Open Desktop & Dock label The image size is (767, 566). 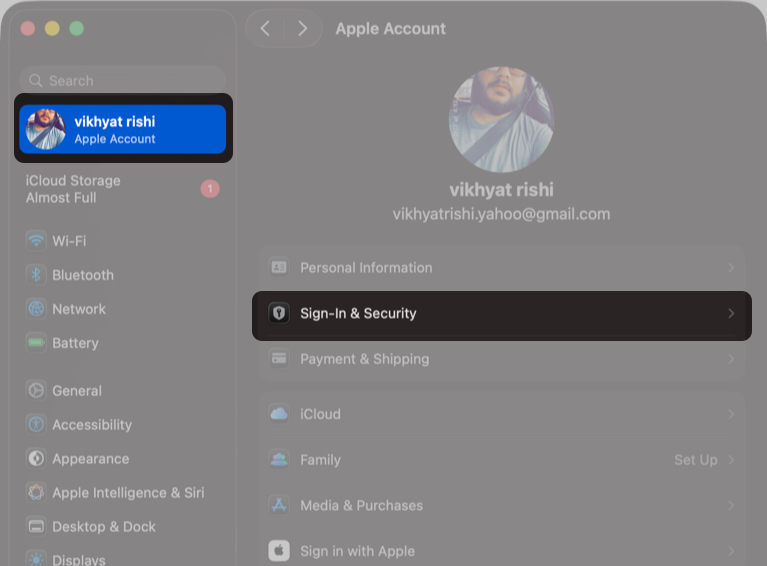click(104, 527)
